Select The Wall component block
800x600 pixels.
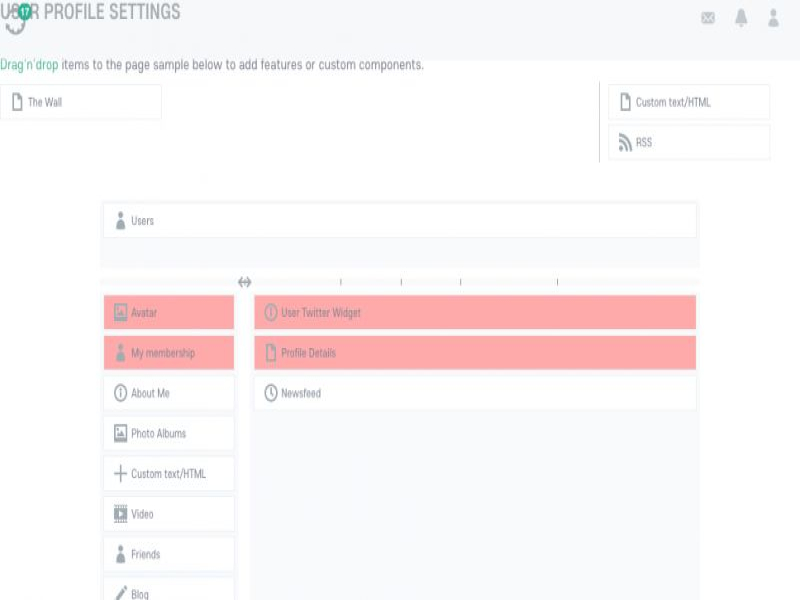point(81,102)
